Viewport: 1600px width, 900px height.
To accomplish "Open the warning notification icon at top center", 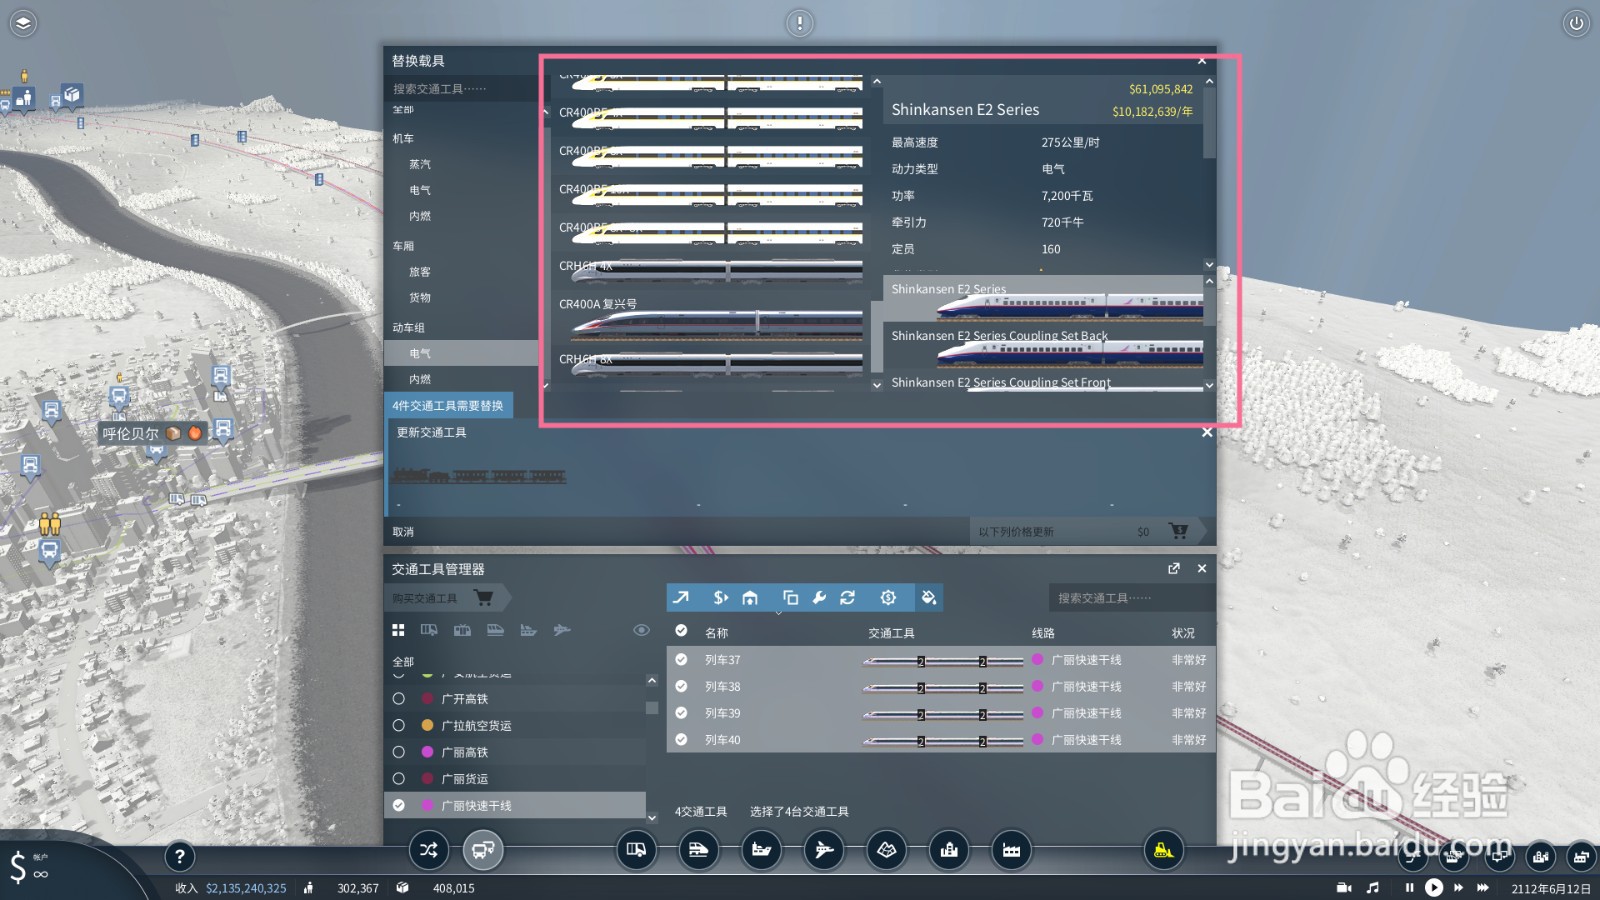I will [x=799, y=23].
